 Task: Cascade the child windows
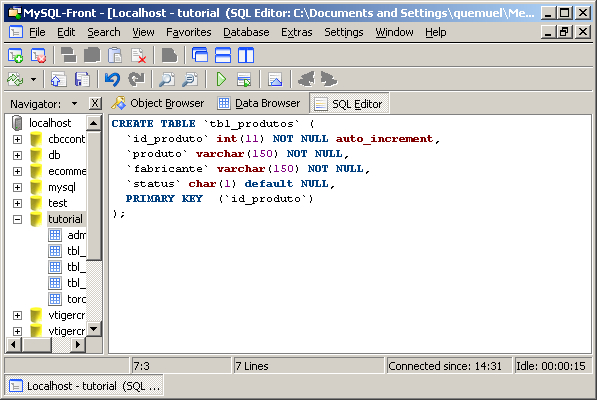[200, 56]
